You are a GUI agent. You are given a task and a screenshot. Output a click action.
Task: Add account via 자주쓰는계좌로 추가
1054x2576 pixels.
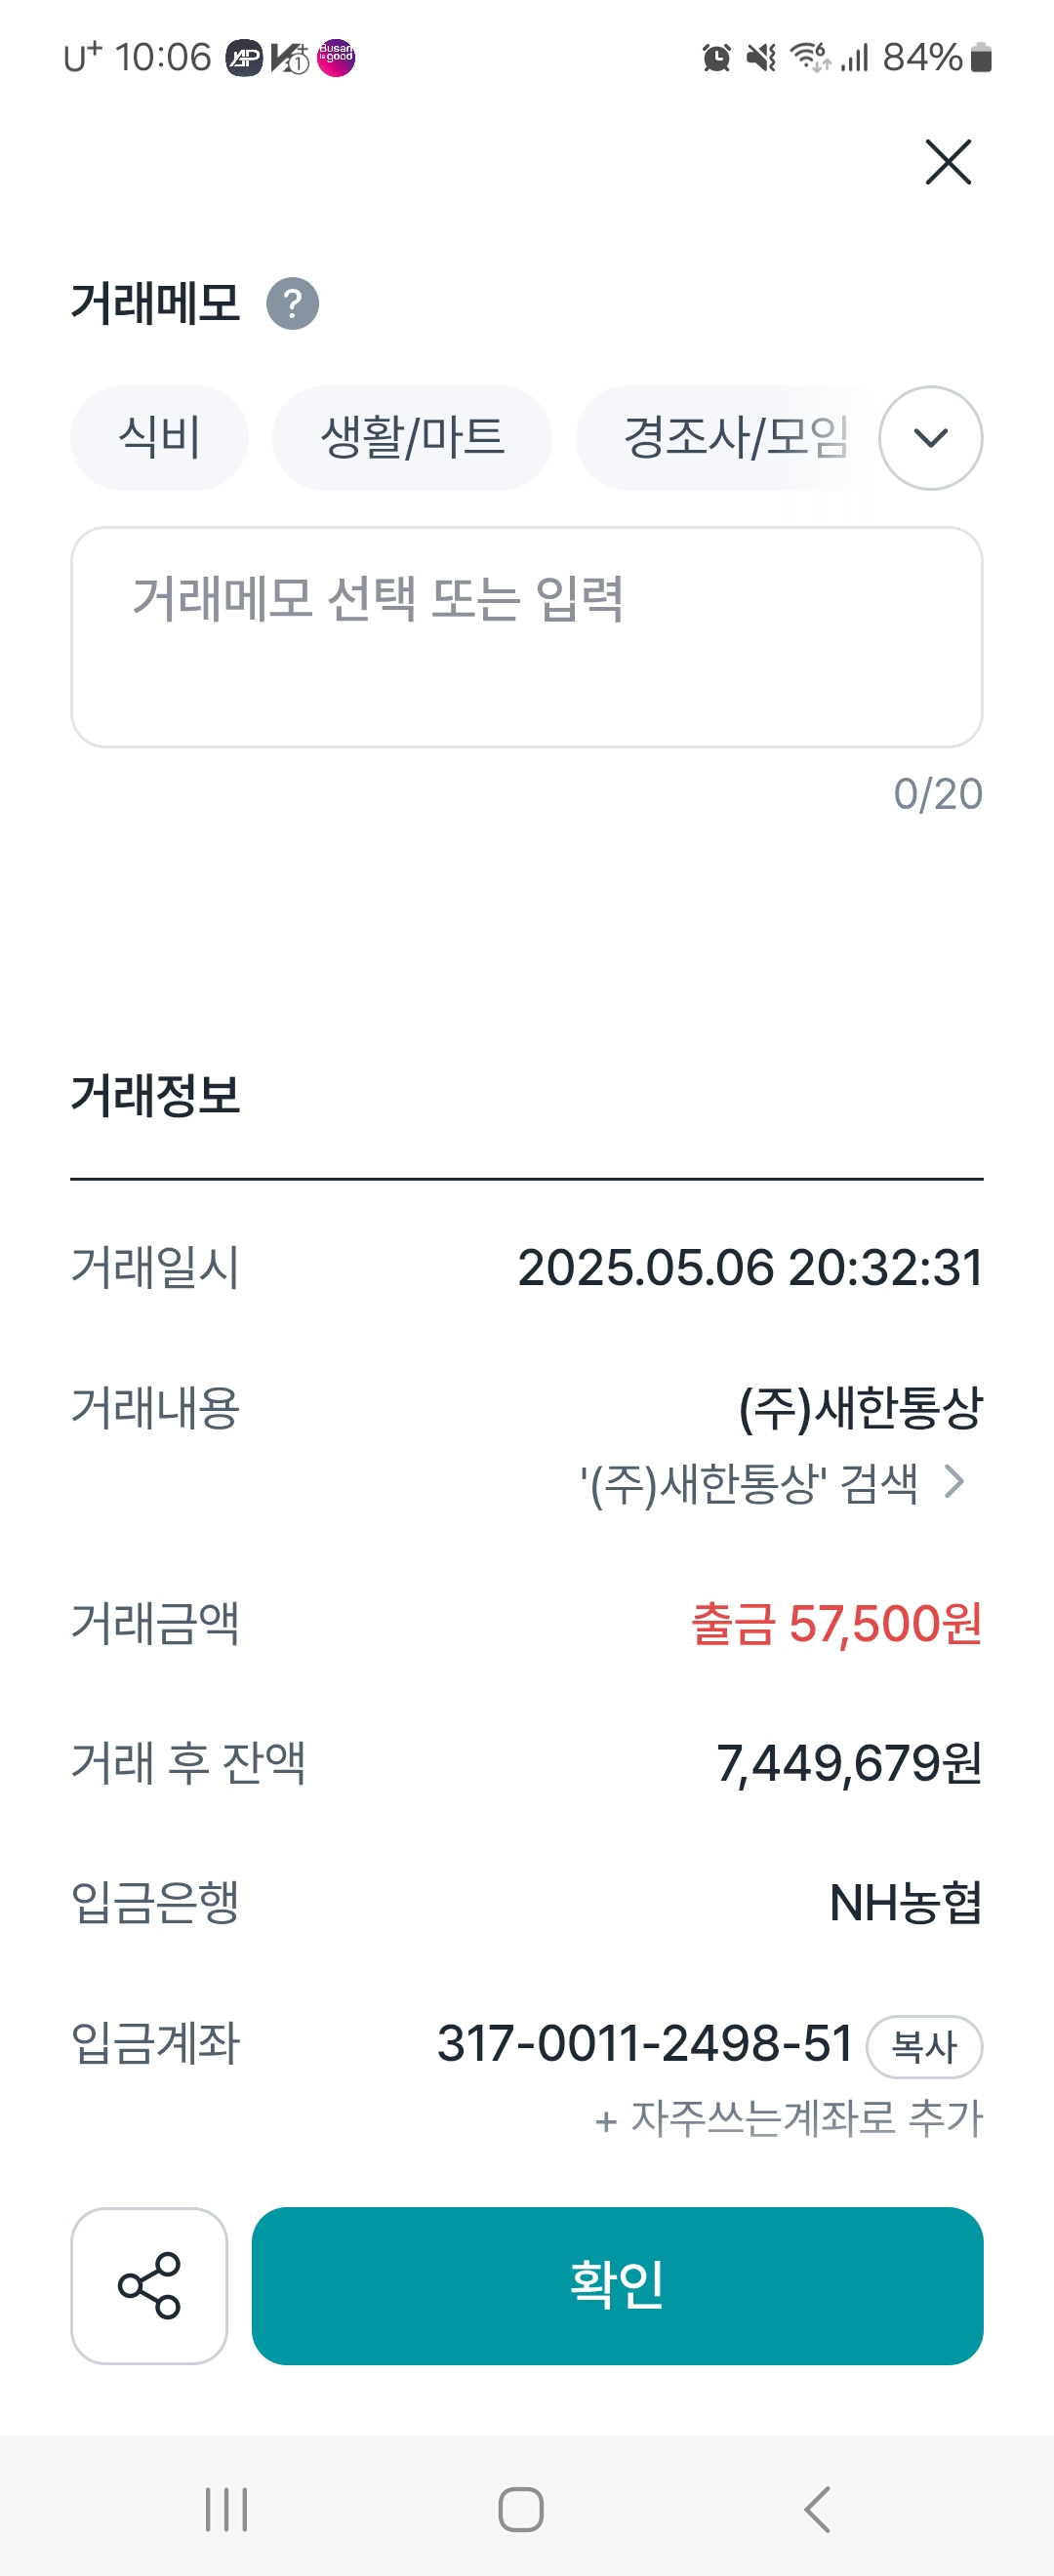[789, 2118]
